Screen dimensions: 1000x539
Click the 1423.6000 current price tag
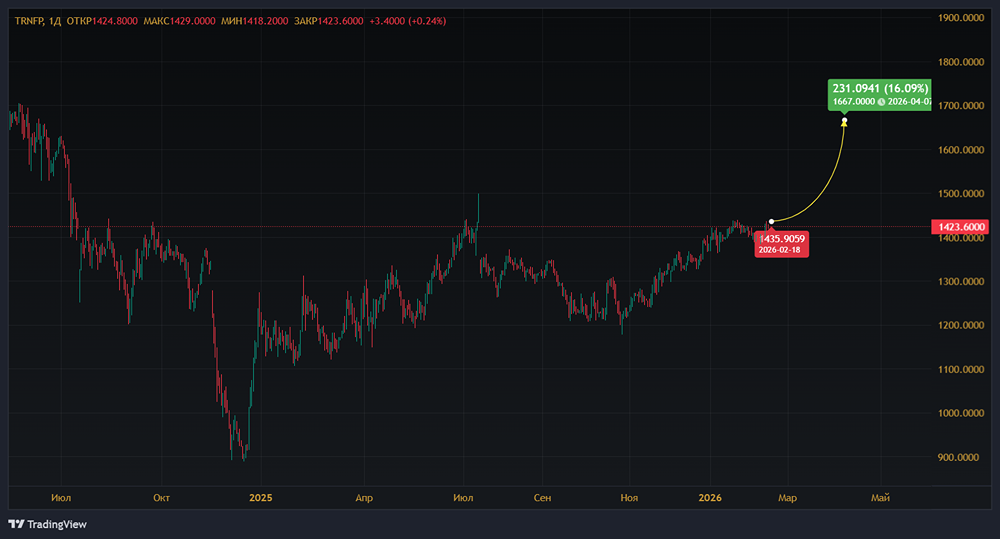click(x=960, y=227)
